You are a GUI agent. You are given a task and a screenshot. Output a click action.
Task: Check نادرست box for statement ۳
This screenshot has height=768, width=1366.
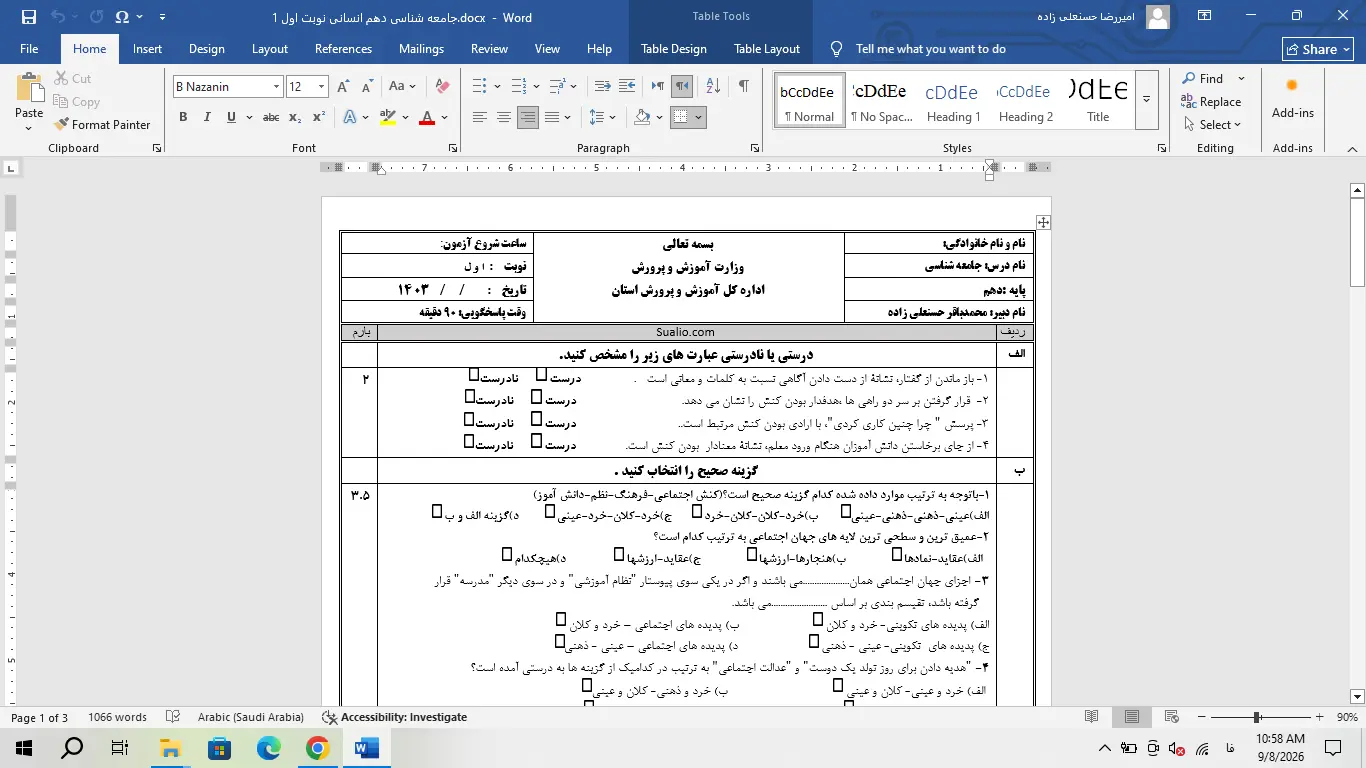click(470, 419)
